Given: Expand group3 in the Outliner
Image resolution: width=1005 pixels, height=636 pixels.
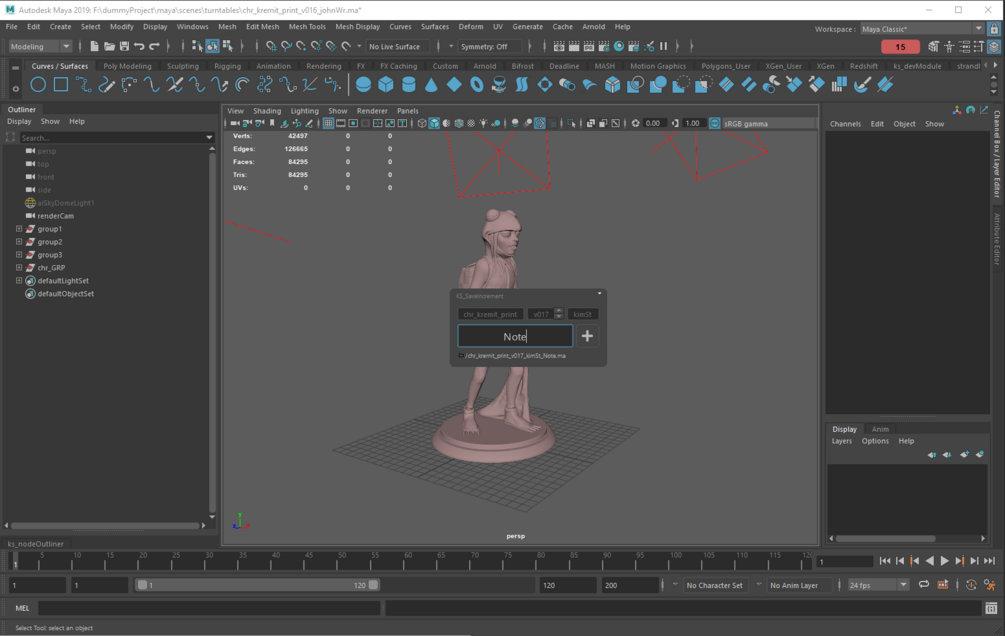Looking at the screenshot, I should (19, 255).
